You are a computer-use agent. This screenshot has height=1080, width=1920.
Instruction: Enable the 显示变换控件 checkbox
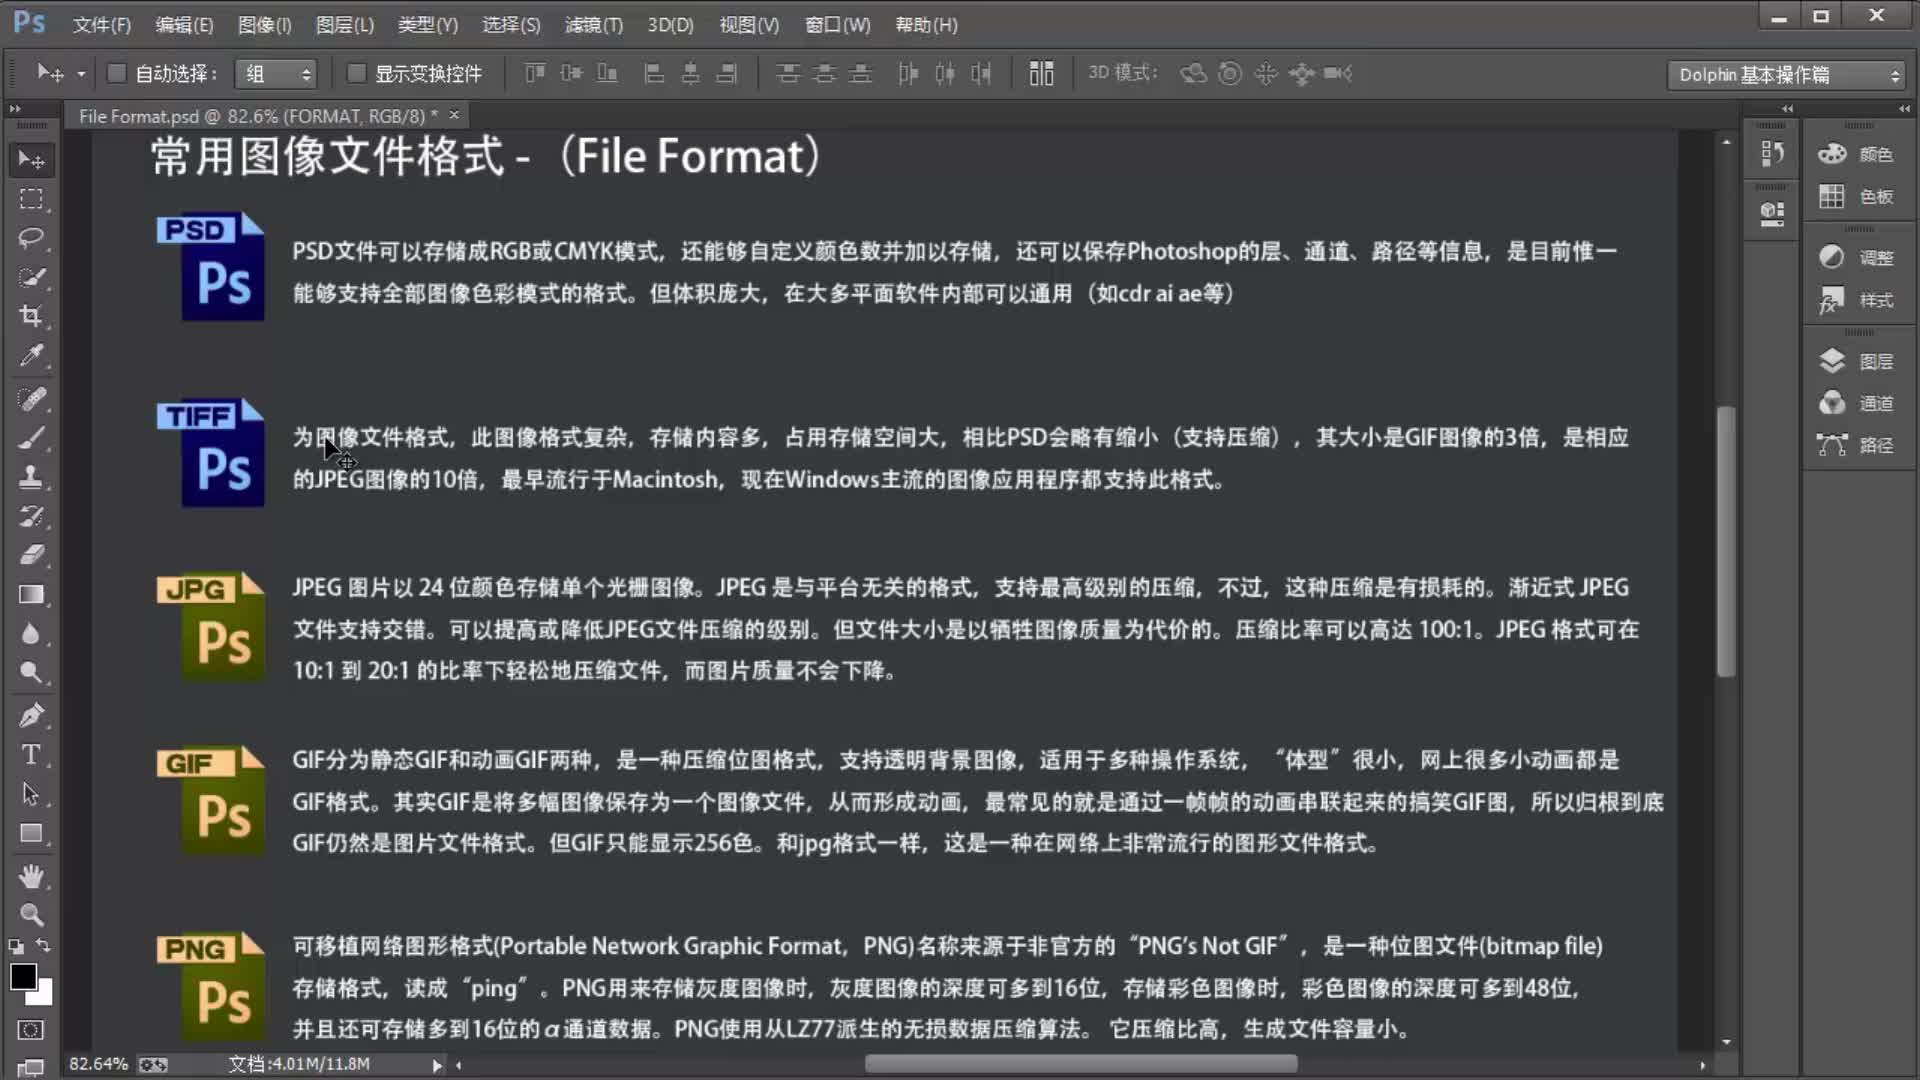coord(356,73)
